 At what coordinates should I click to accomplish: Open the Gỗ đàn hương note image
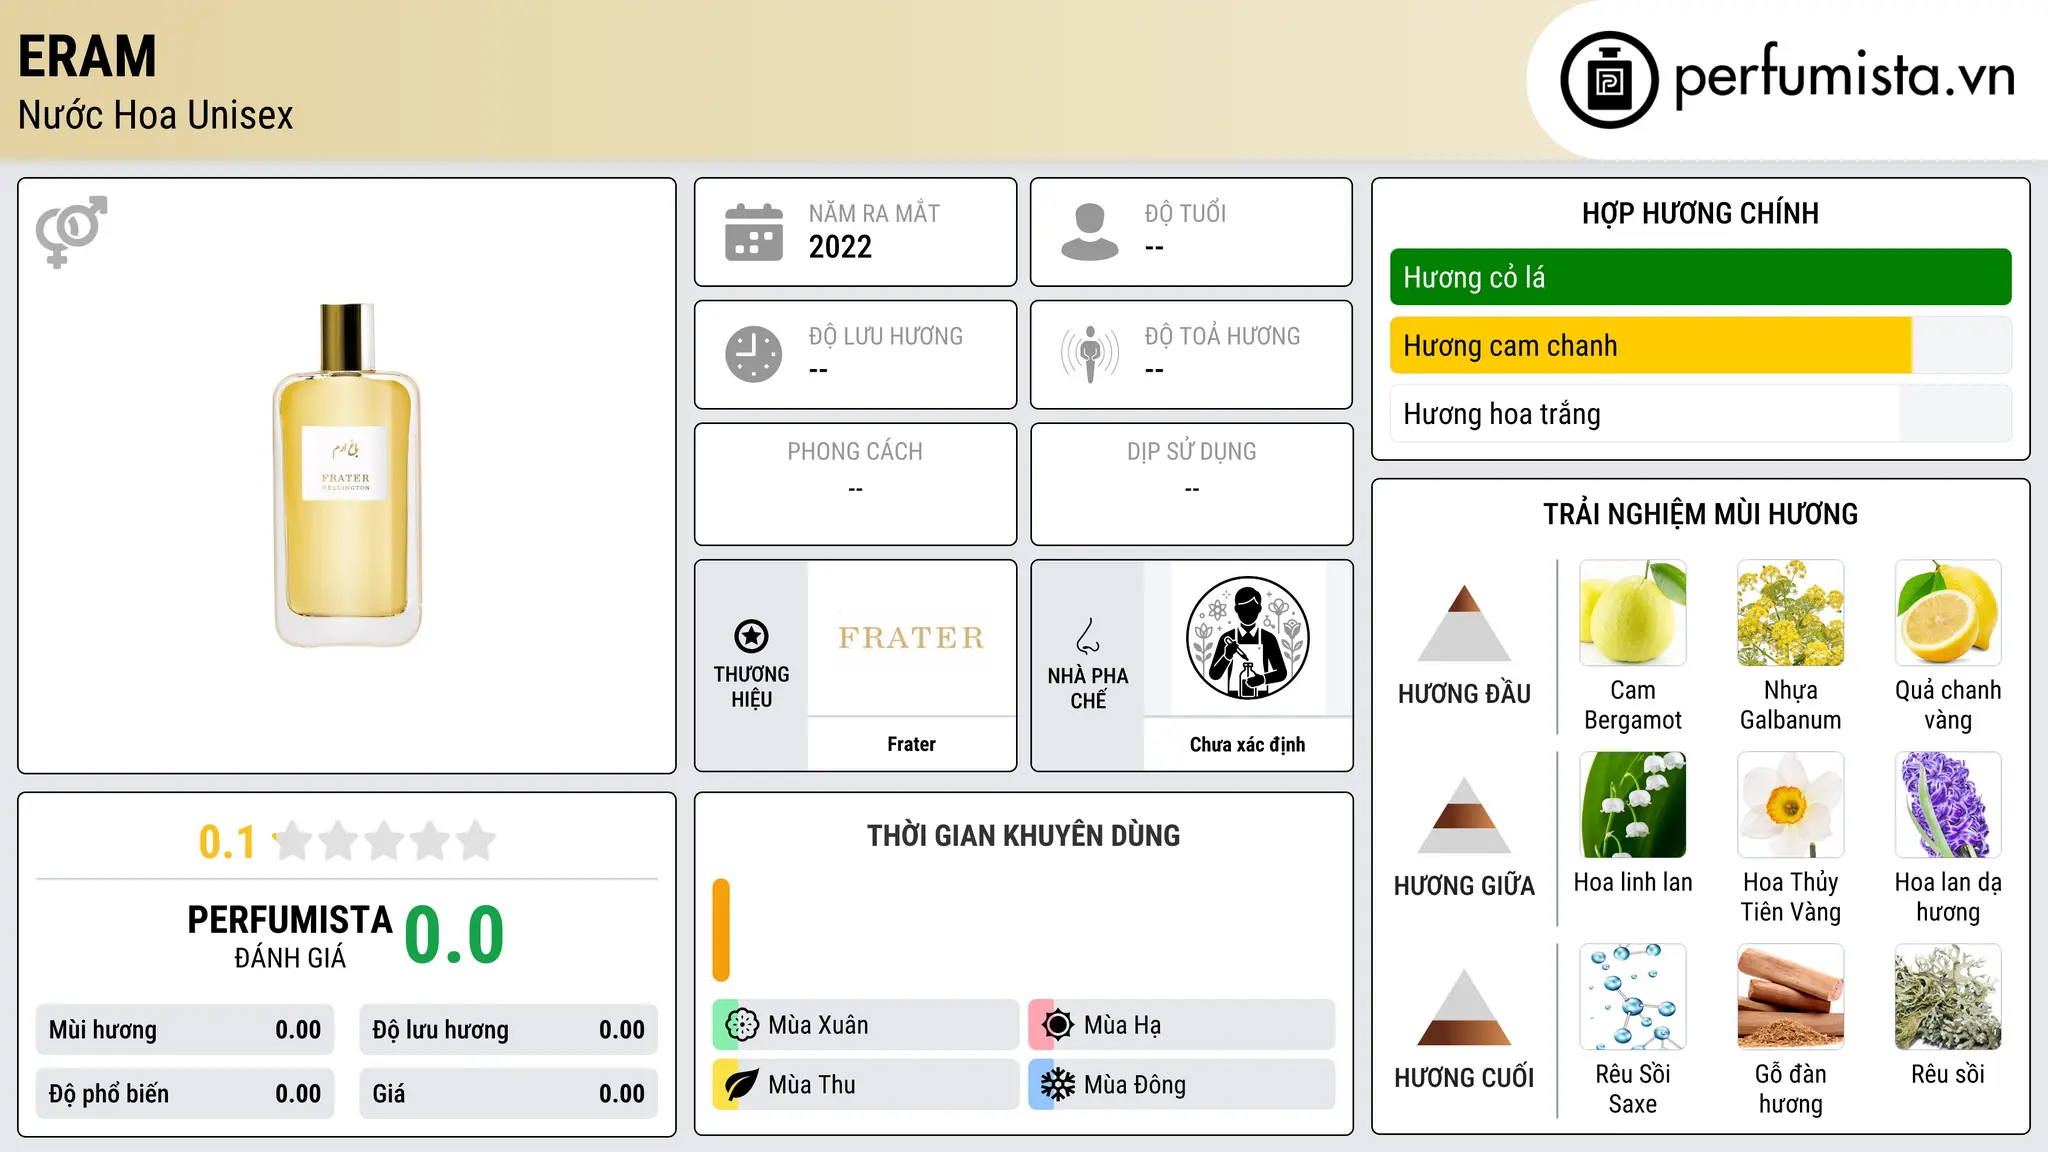[1791, 997]
